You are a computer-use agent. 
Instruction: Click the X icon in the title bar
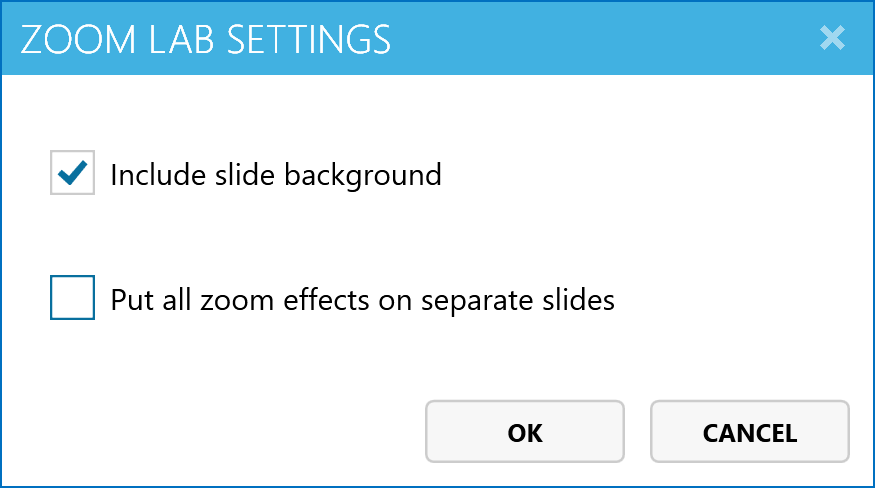coord(832,38)
